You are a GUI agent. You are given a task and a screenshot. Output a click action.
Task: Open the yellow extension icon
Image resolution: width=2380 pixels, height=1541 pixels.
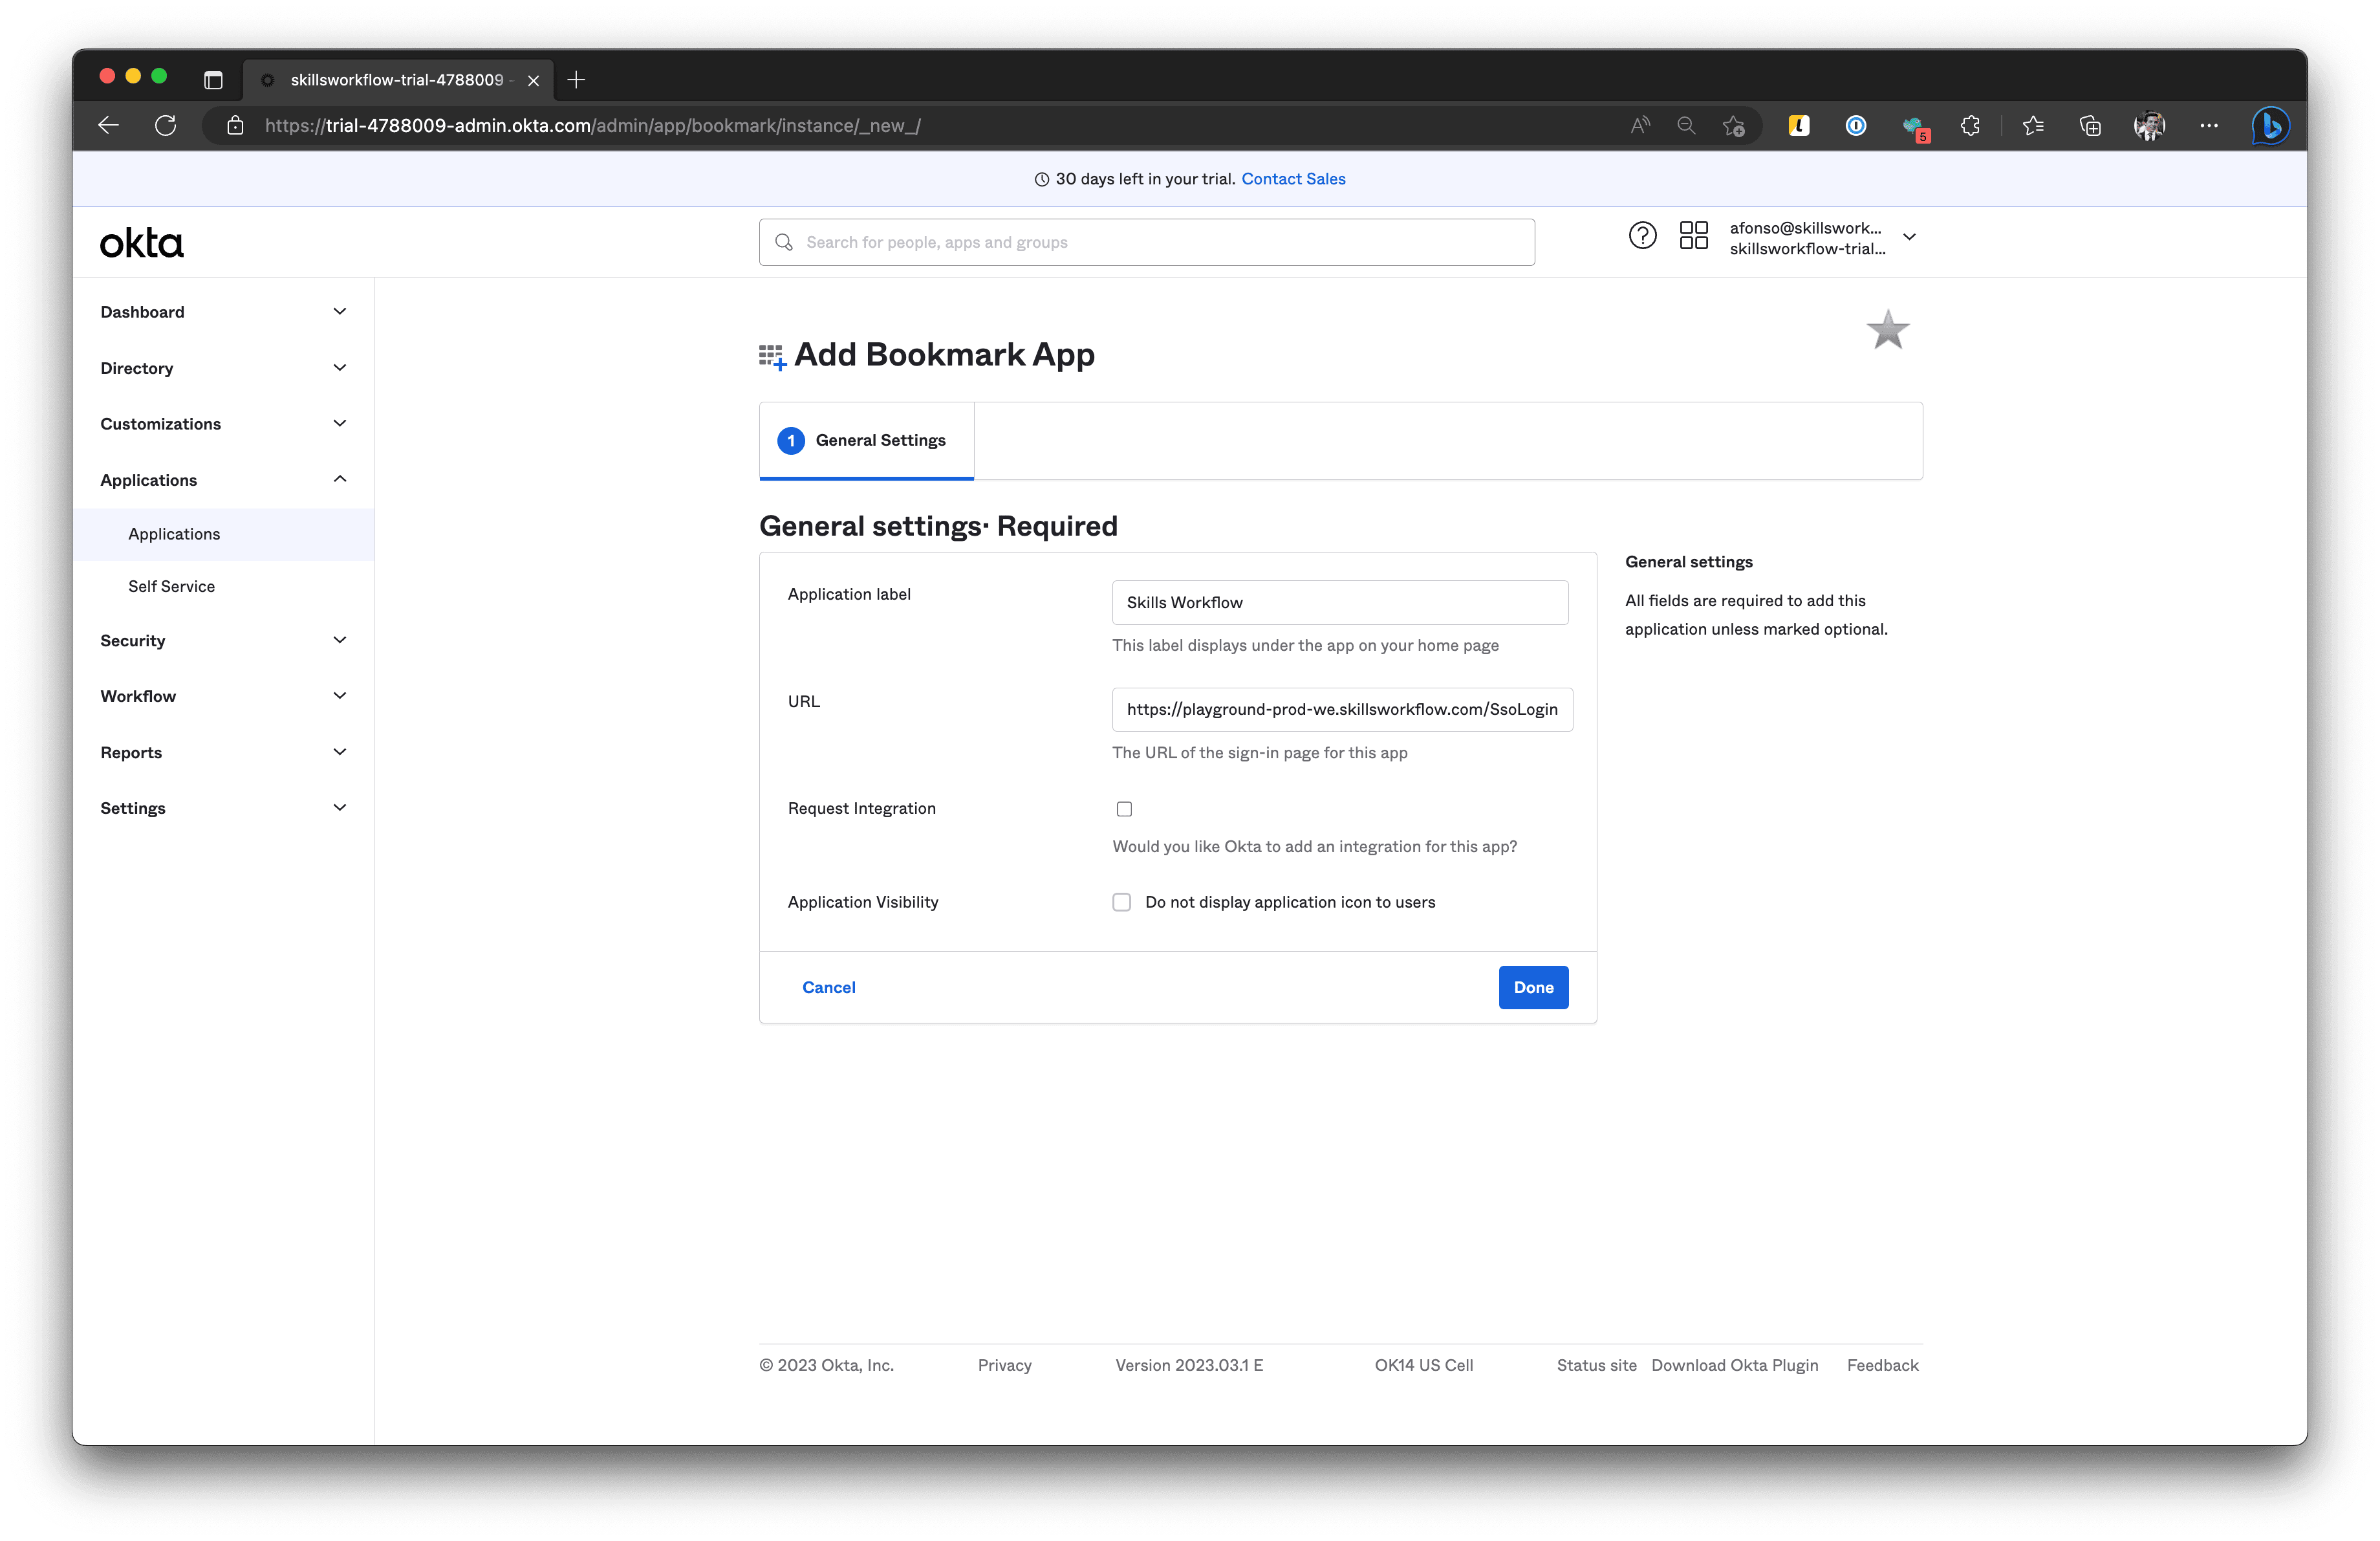(x=1799, y=125)
